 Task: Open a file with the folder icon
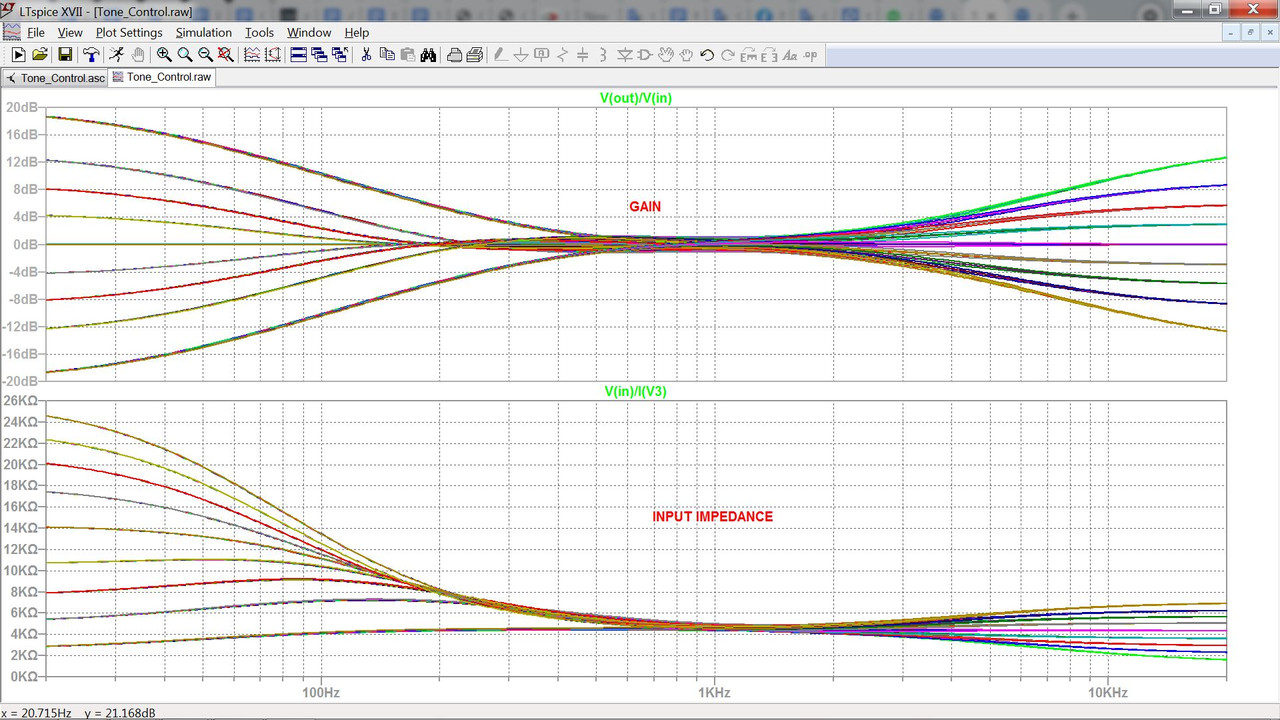(40, 55)
